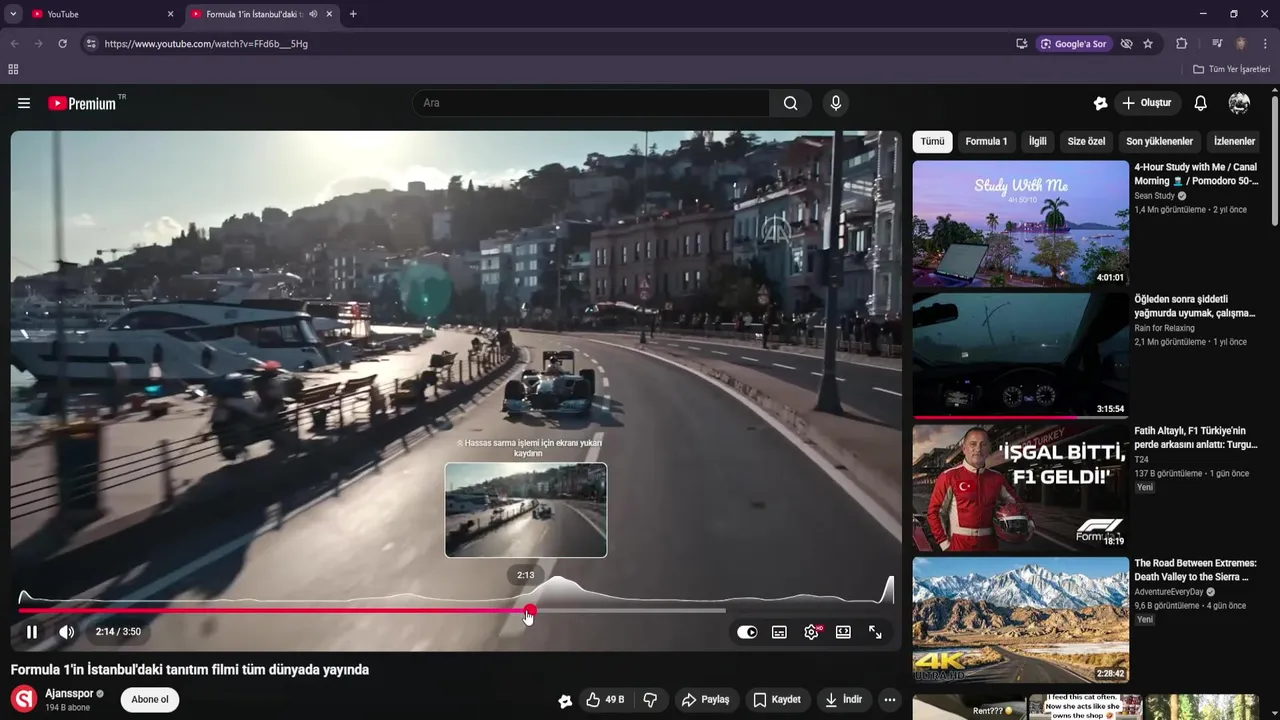The image size is (1280, 720).
Task: Open Tüm Yer İşaretleri bookmarks folder
Action: [x=1231, y=69]
